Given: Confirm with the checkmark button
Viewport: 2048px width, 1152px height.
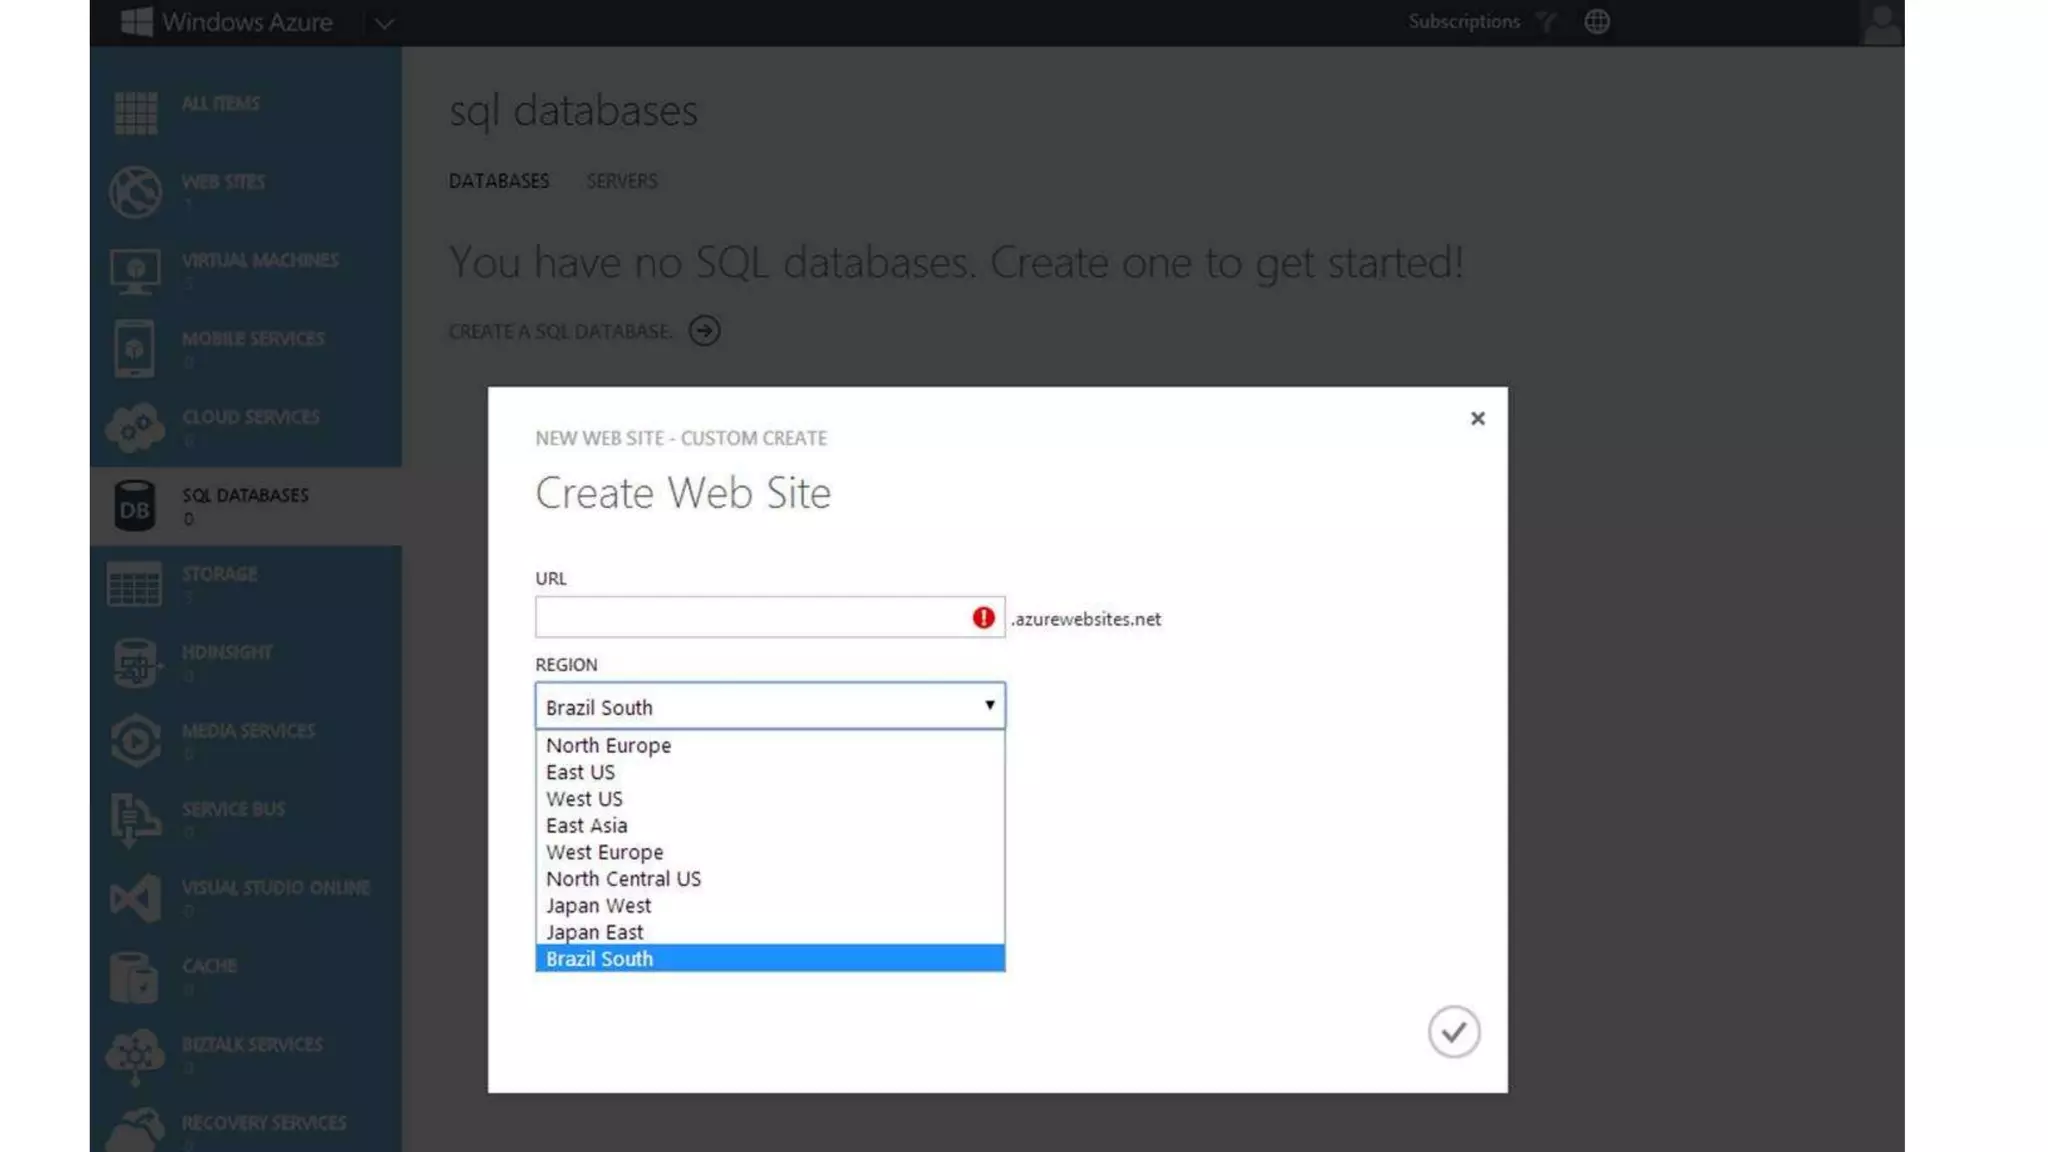Looking at the screenshot, I should (1453, 1032).
